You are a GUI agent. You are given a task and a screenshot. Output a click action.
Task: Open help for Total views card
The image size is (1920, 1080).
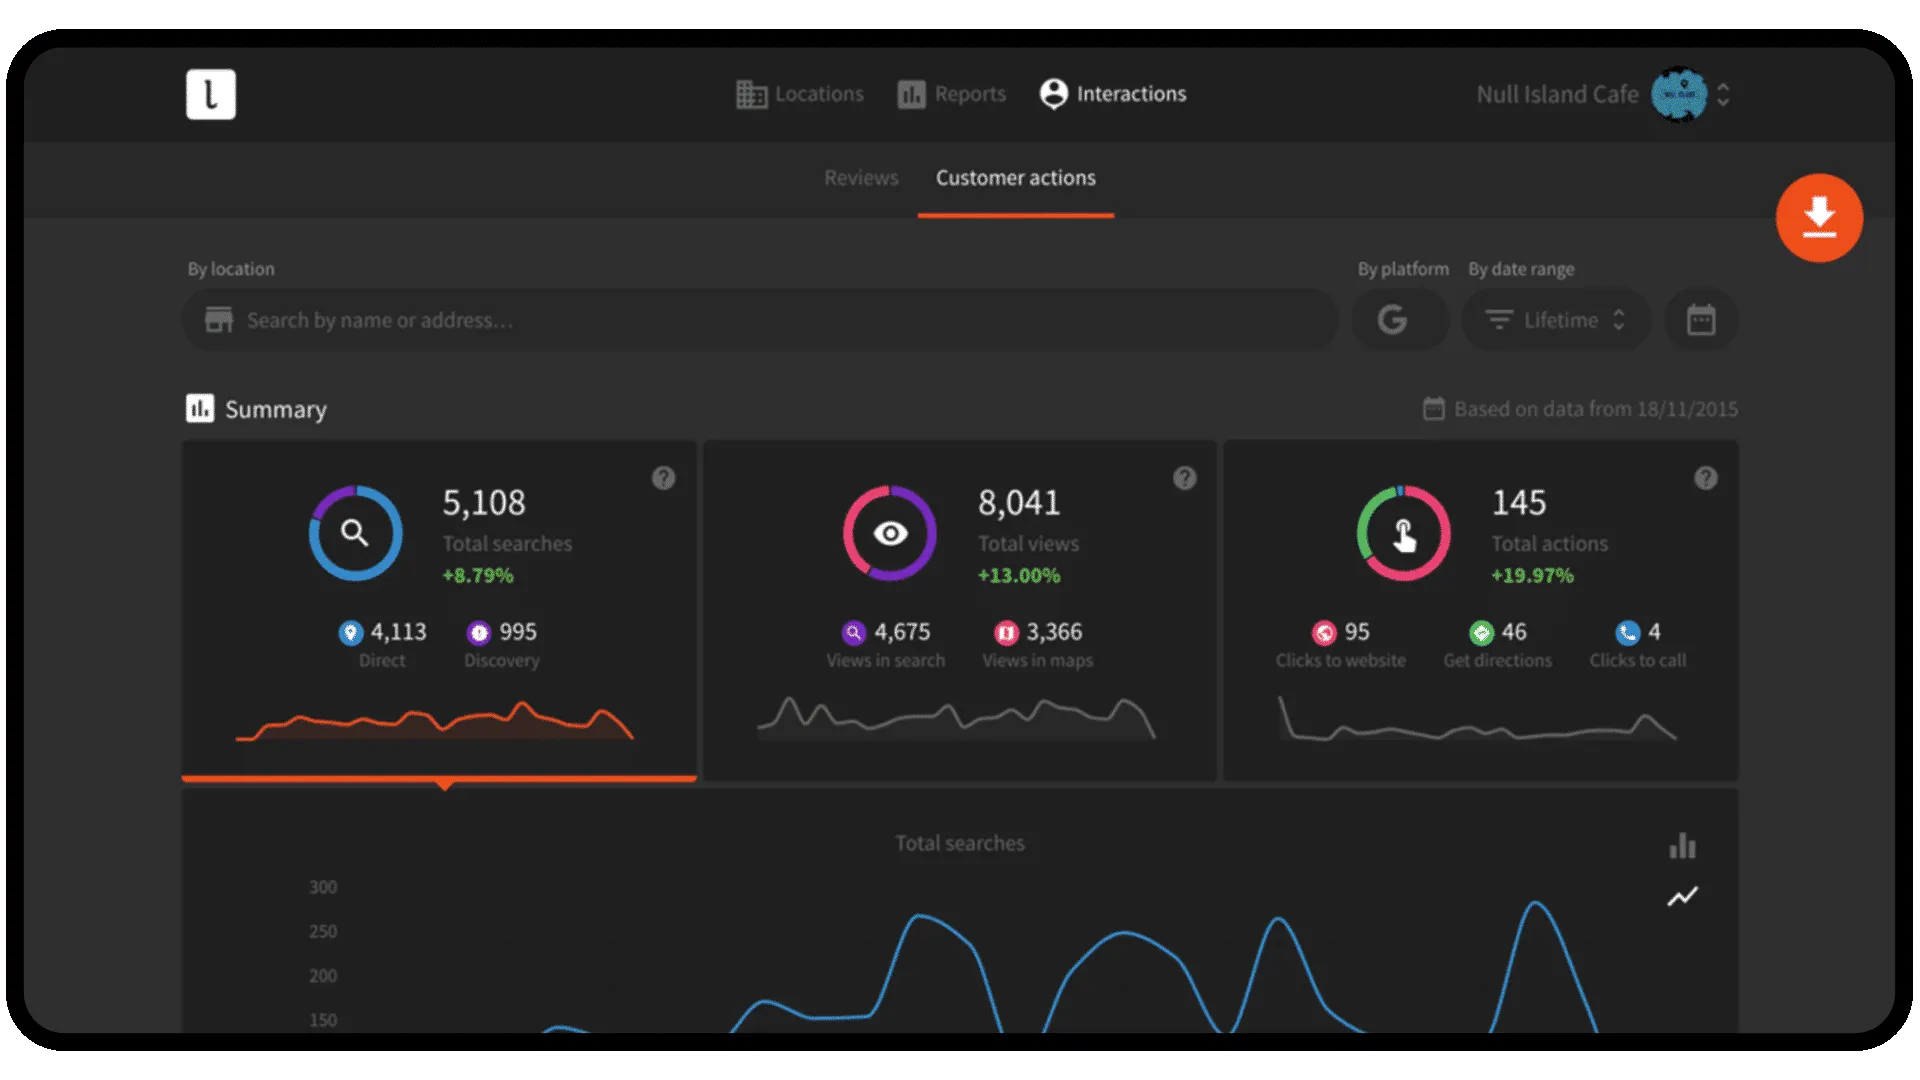point(1184,478)
